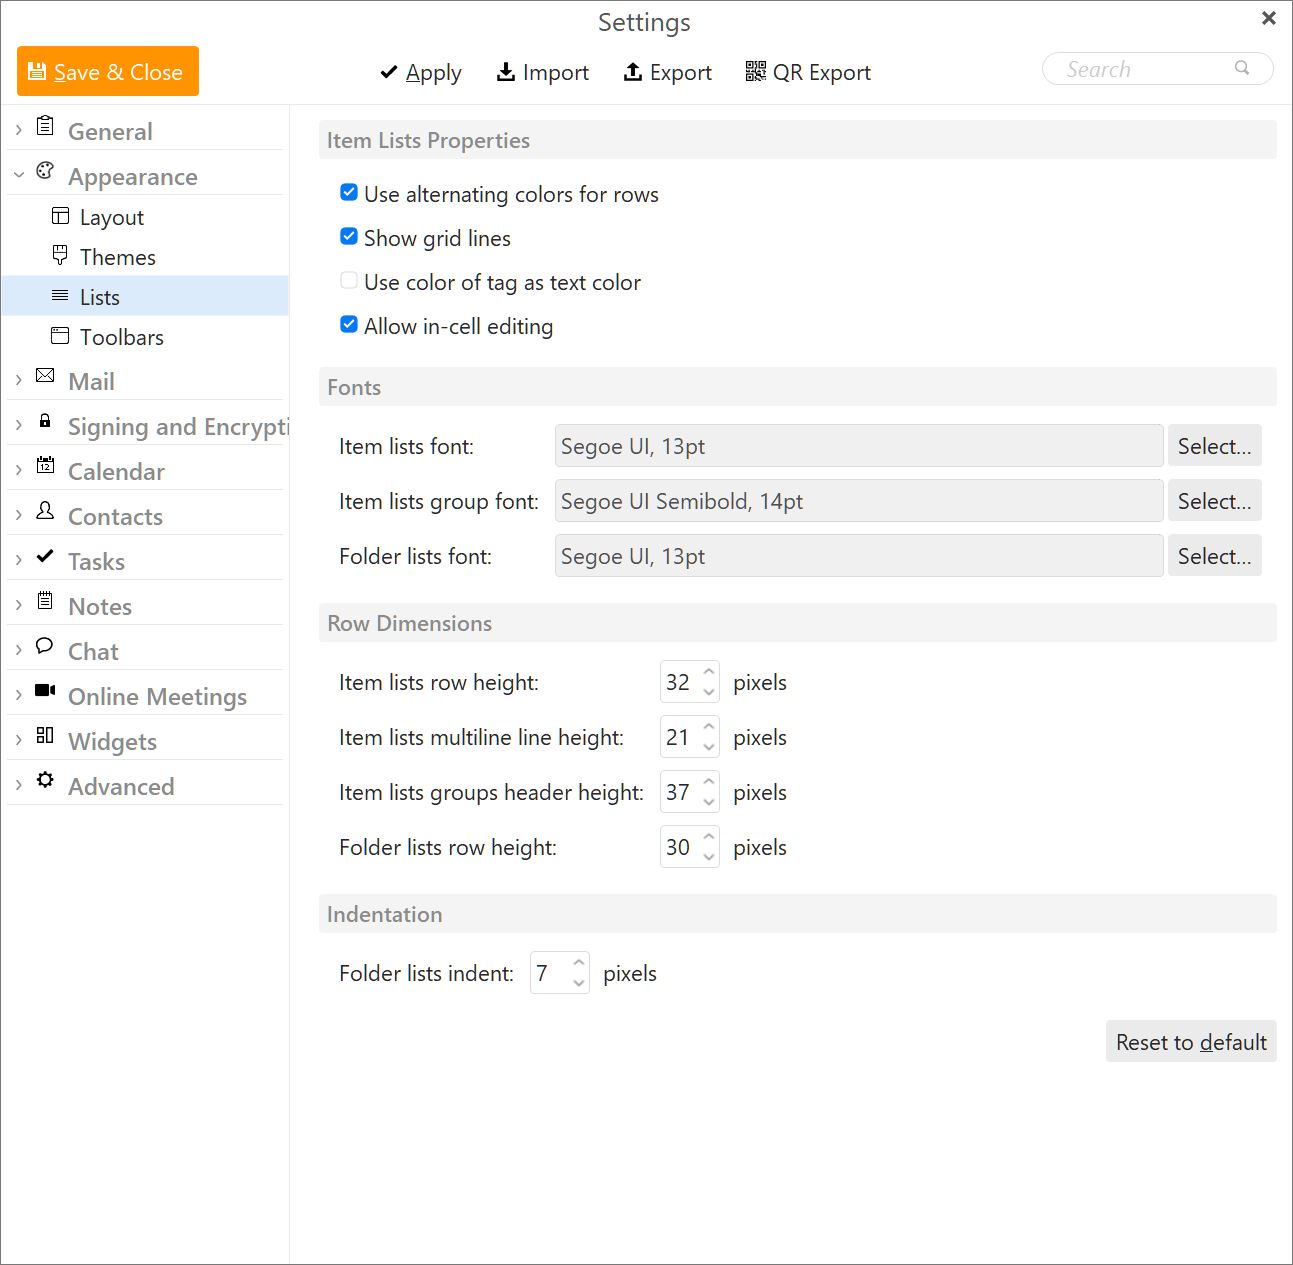Decrease Folder lists indent value

pos(579,983)
